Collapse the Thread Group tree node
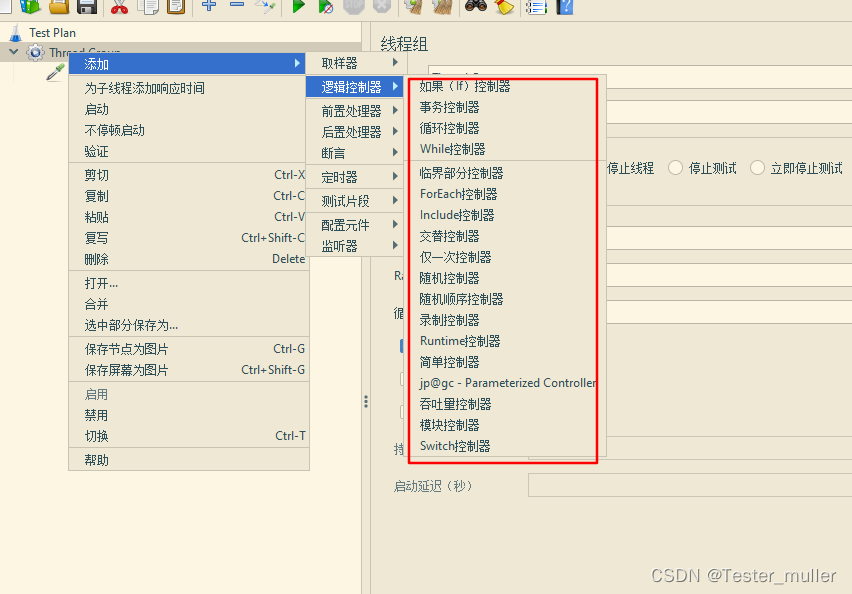This screenshot has height=594, width=852. pyautogui.click(x=14, y=52)
